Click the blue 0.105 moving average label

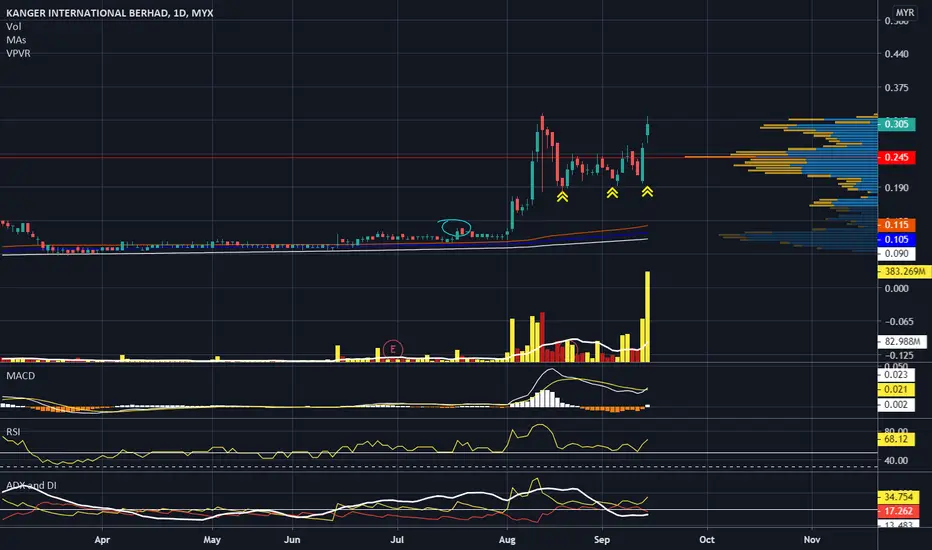pos(896,239)
